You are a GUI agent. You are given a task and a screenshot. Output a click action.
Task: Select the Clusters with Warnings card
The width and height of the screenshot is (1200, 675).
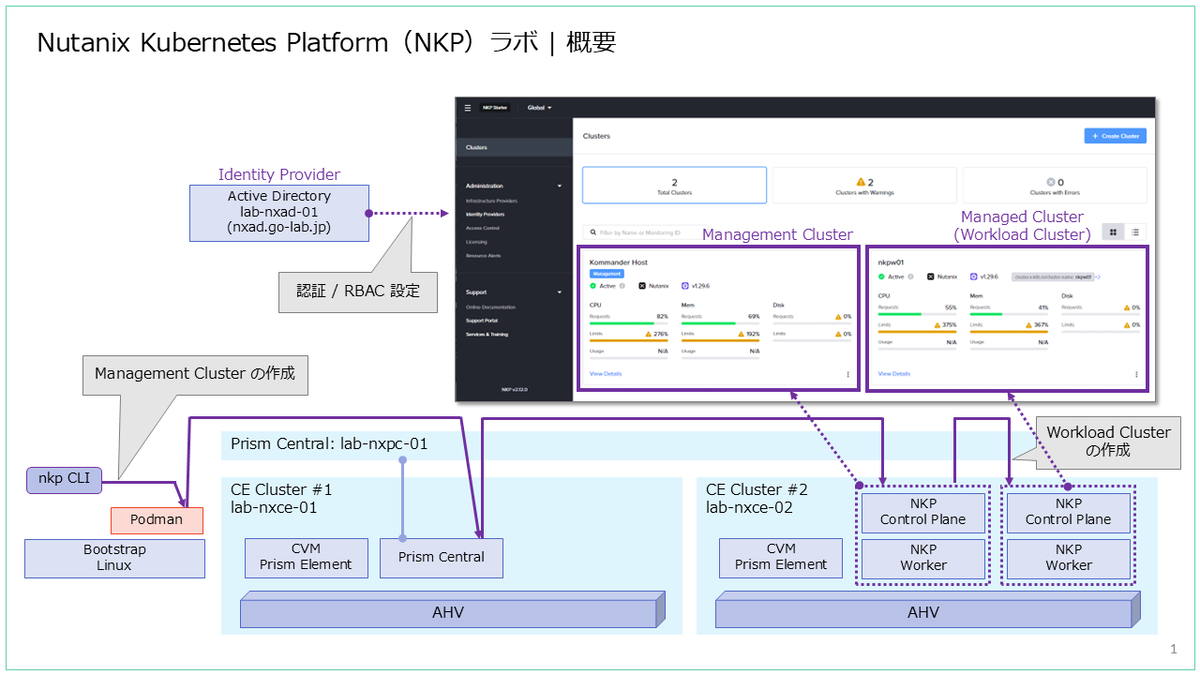(x=864, y=185)
